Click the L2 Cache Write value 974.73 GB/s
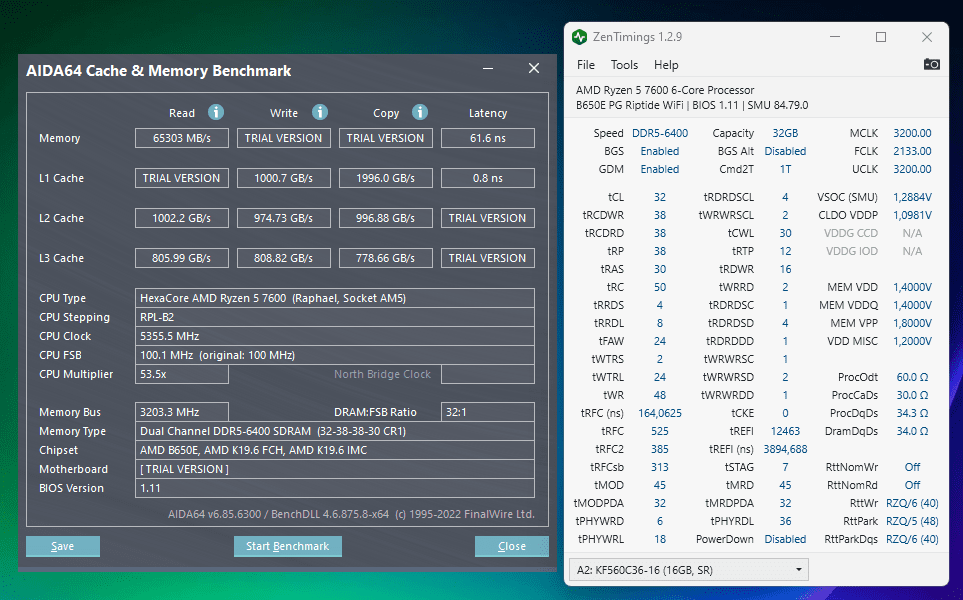 pos(284,218)
